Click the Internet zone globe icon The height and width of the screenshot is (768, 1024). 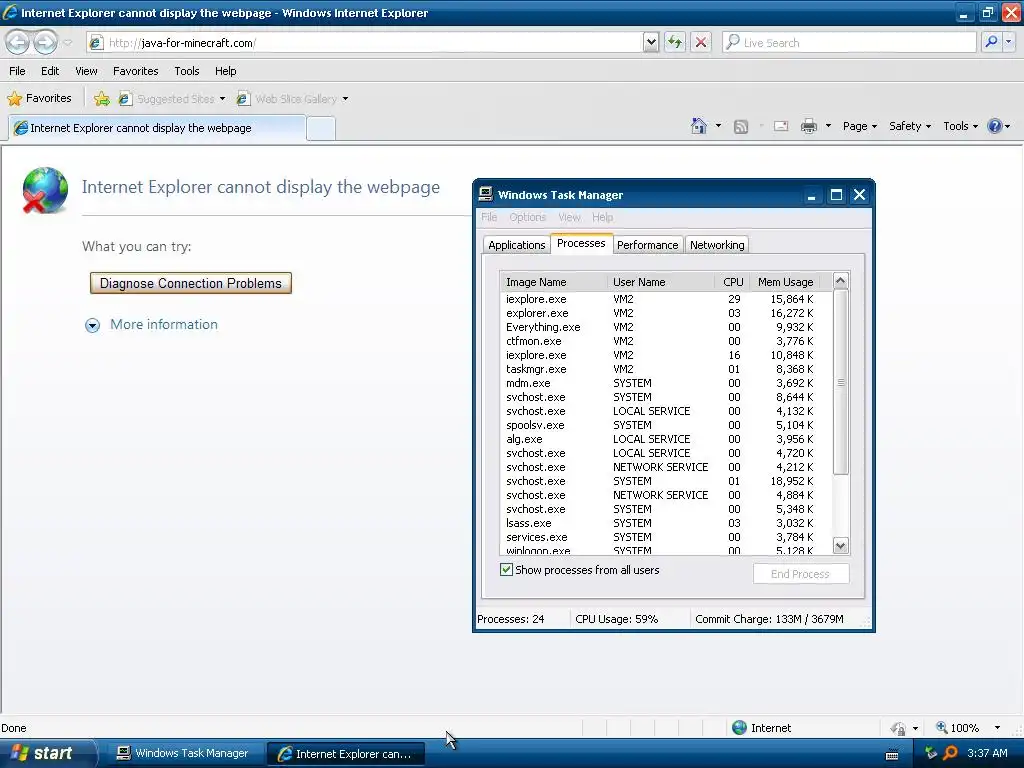(739, 728)
